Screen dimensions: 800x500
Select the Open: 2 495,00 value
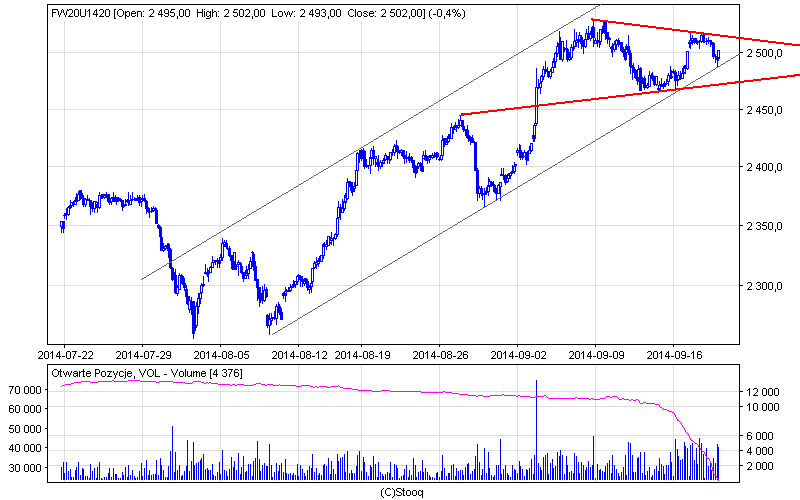[153, 14]
